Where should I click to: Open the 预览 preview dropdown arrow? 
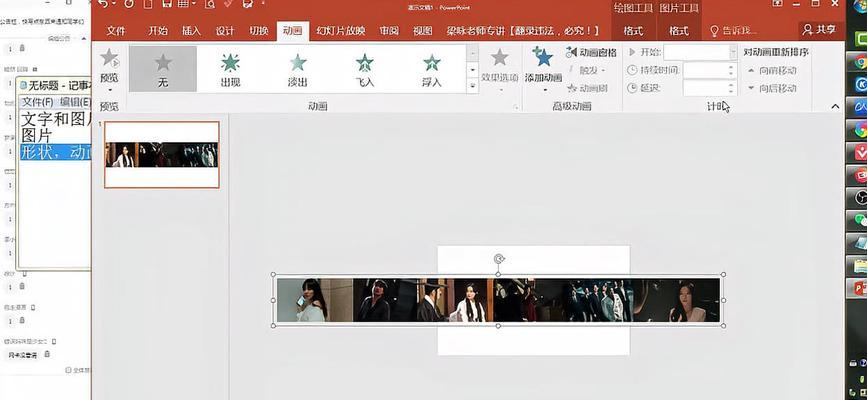point(109,90)
